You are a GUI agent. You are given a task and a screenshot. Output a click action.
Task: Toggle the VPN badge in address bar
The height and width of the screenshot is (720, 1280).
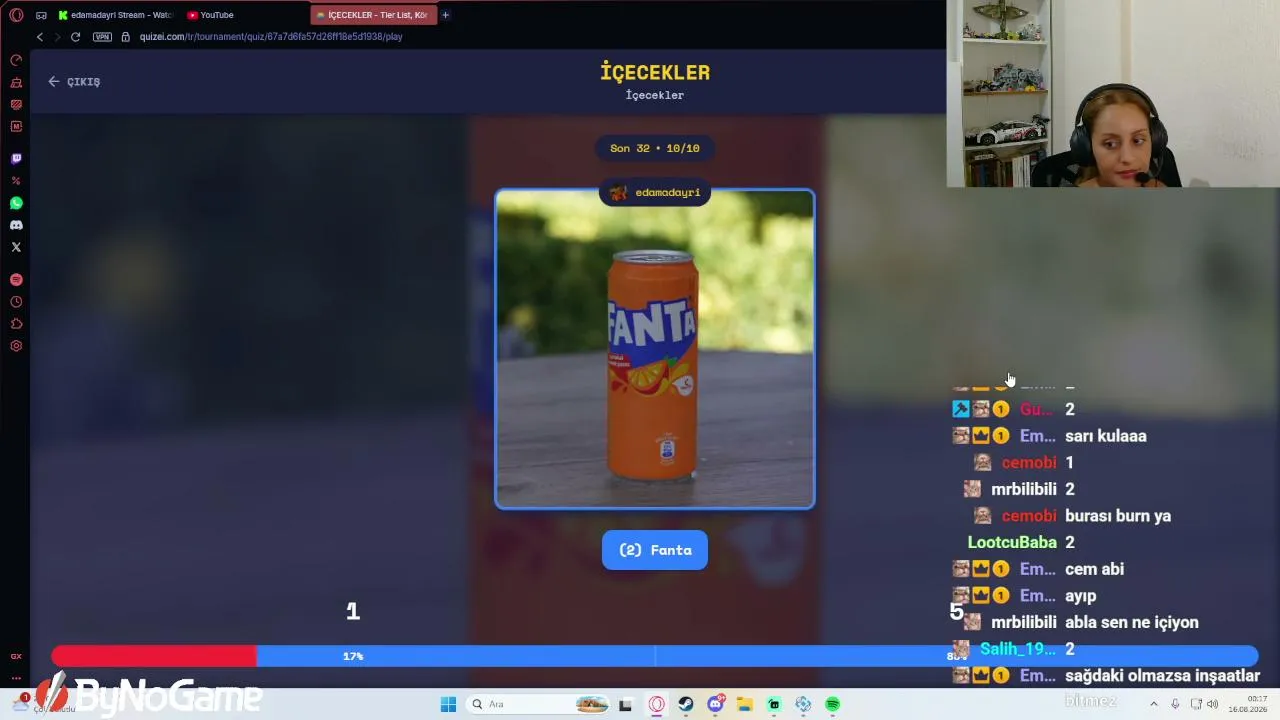(102, 37)
